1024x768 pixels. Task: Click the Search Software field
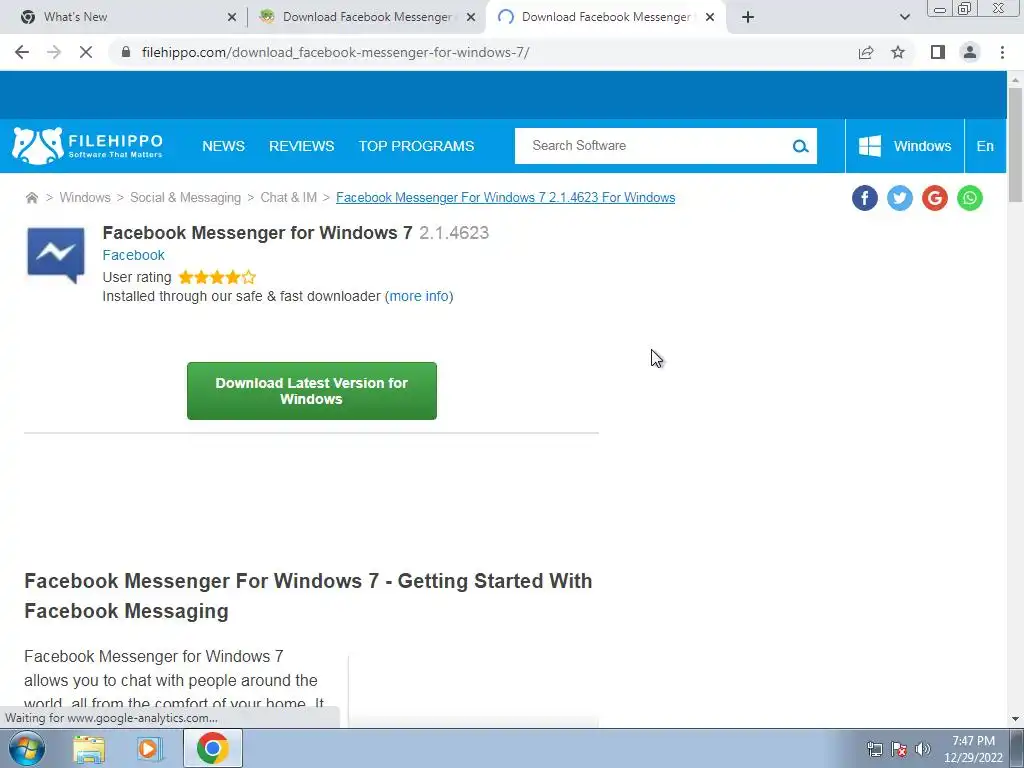pos(651,146)
